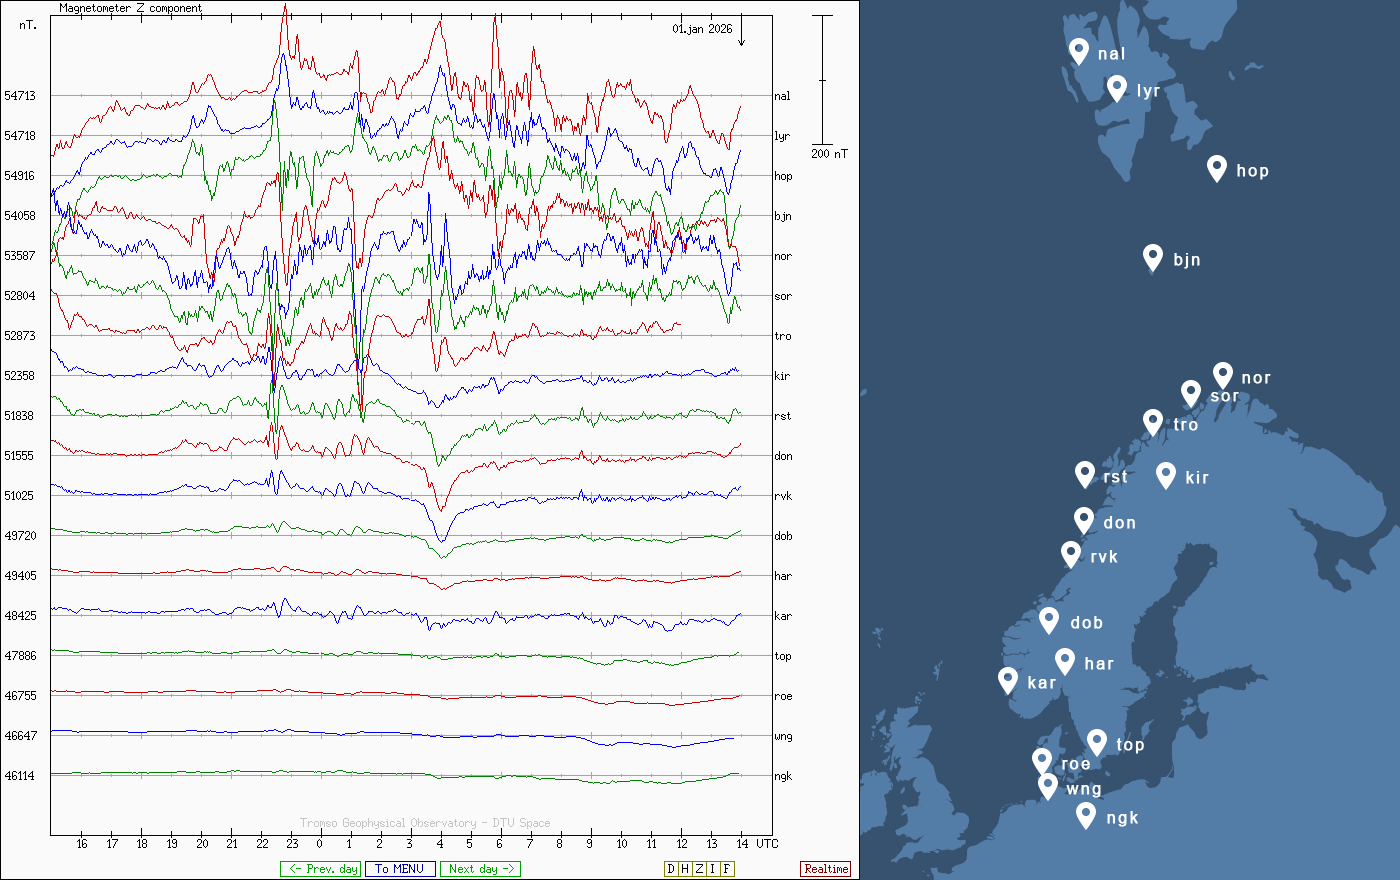Select the kar station marker
Image resolution: width=1400 pixels, height=880 pixels.
pyautogui.click(x=1008, y=680)
